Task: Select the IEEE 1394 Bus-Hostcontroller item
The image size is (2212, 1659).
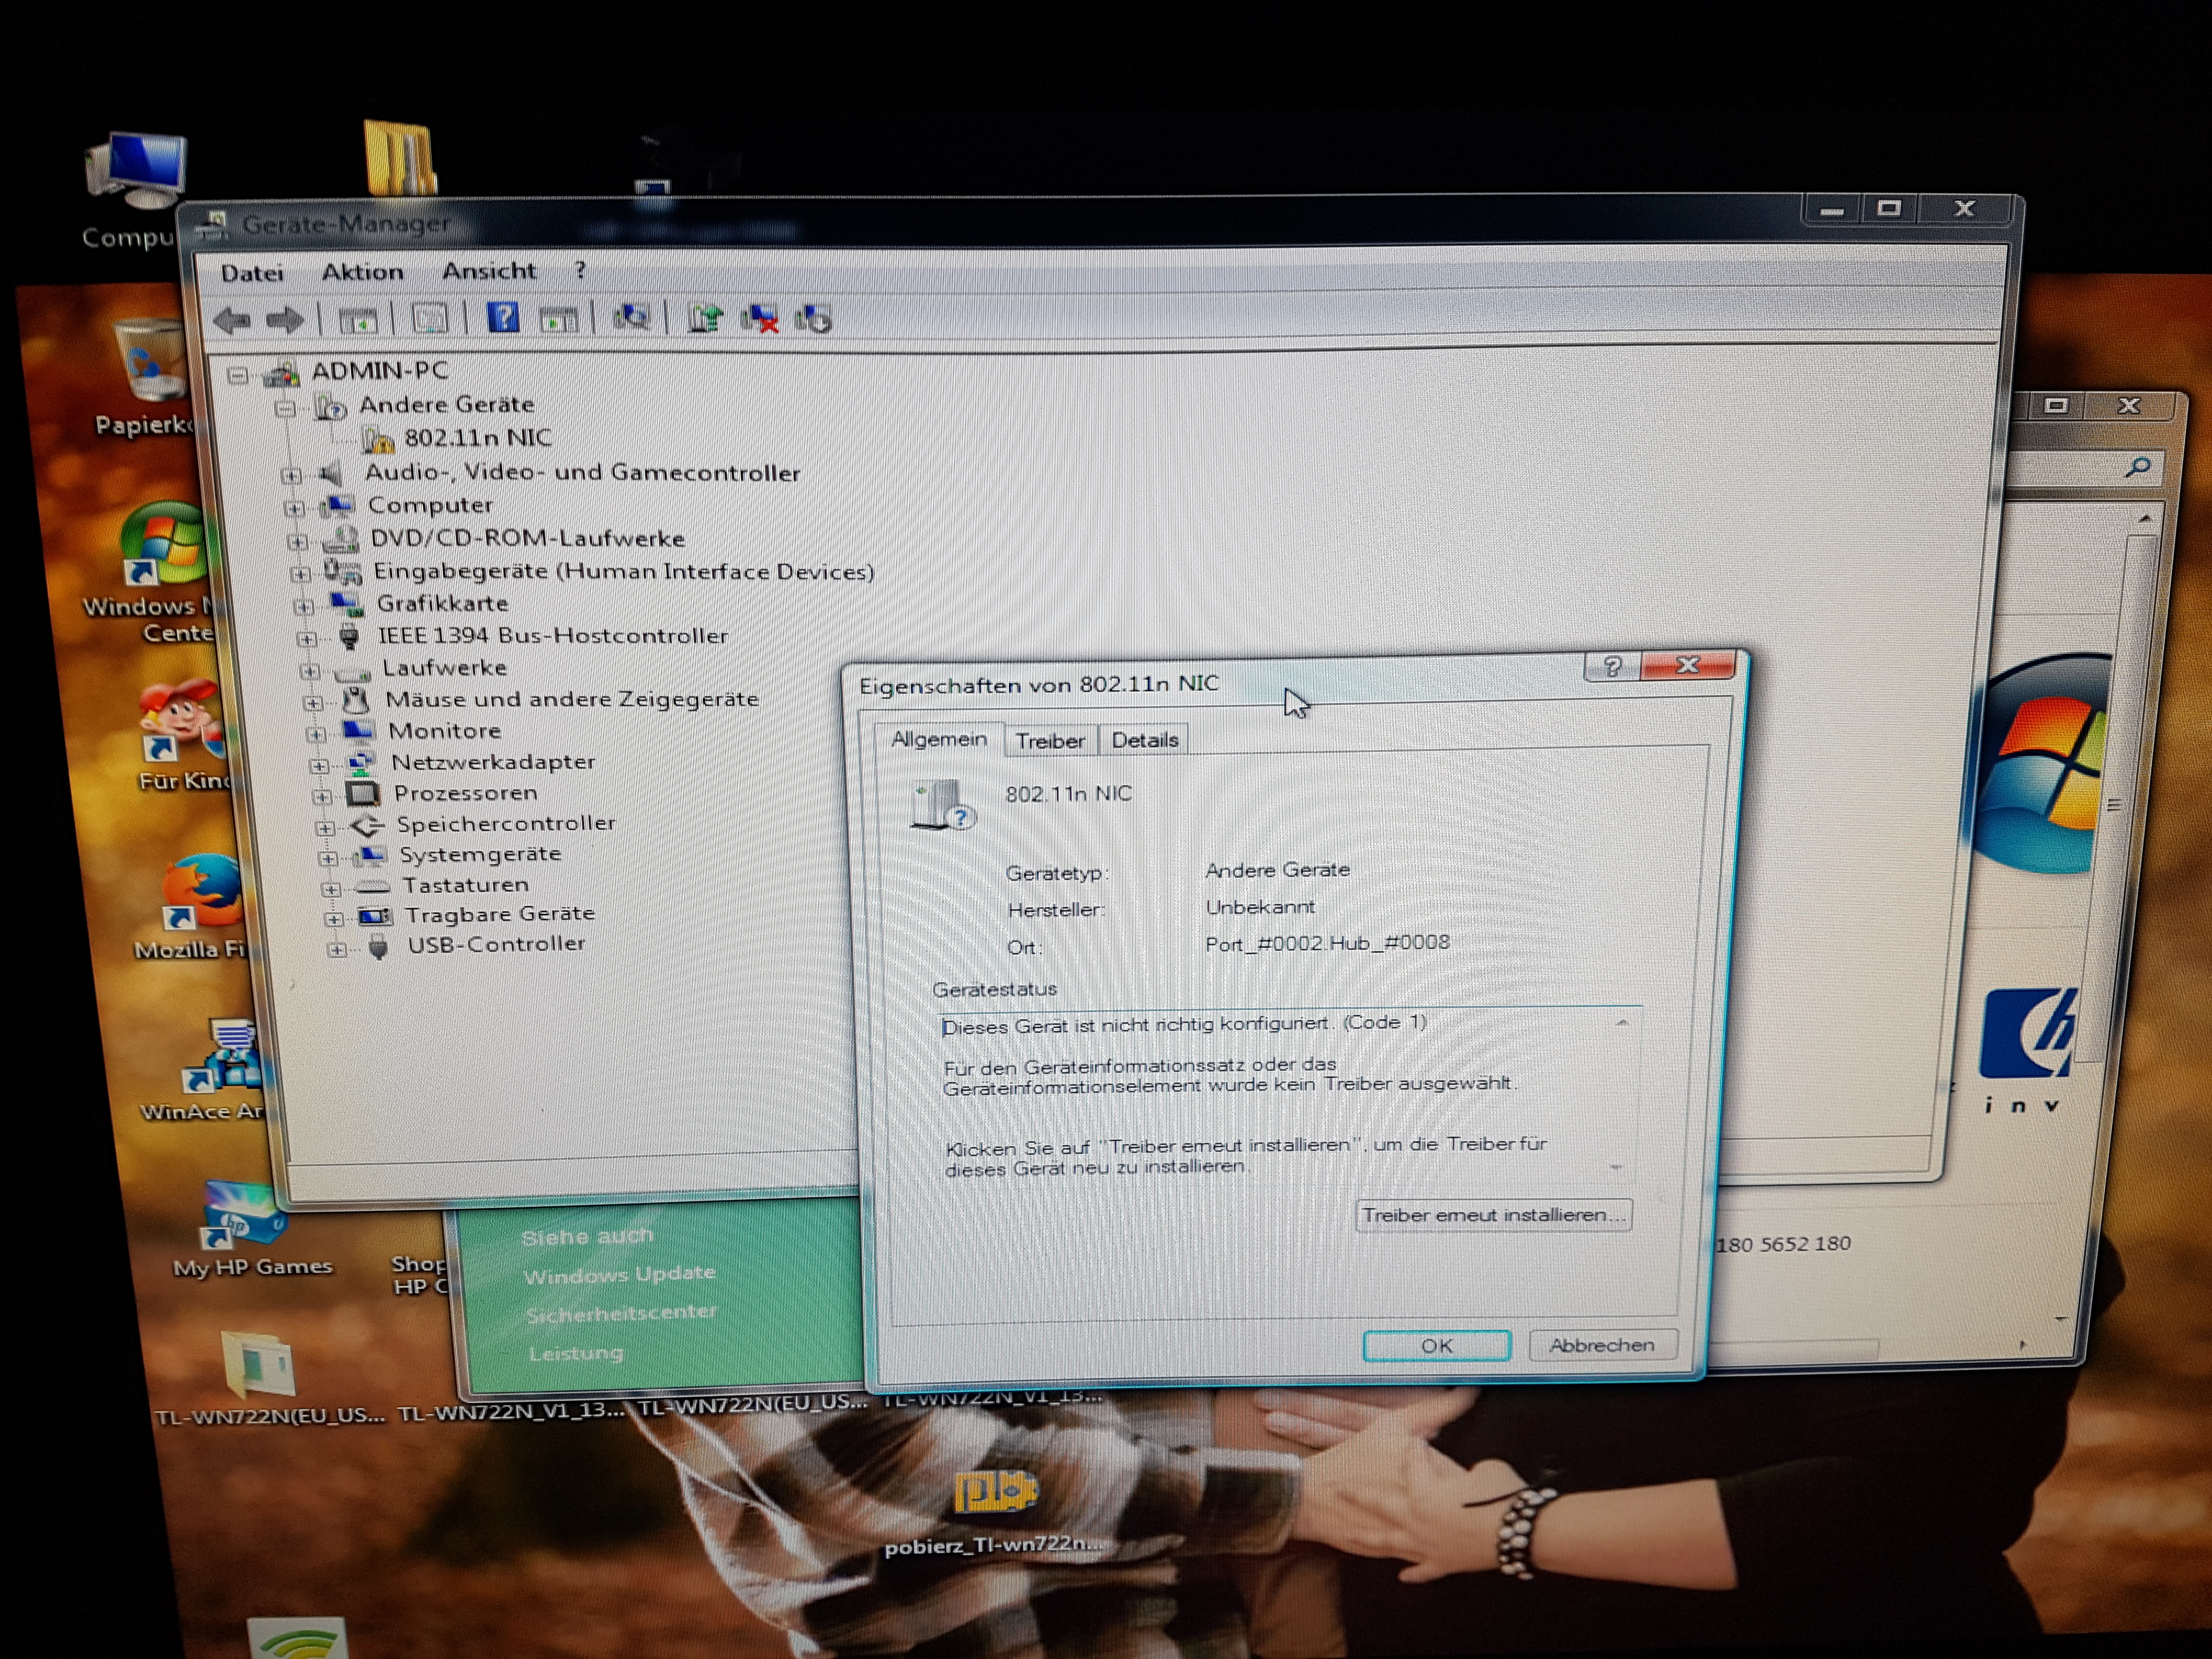Action: coord(552,636)
